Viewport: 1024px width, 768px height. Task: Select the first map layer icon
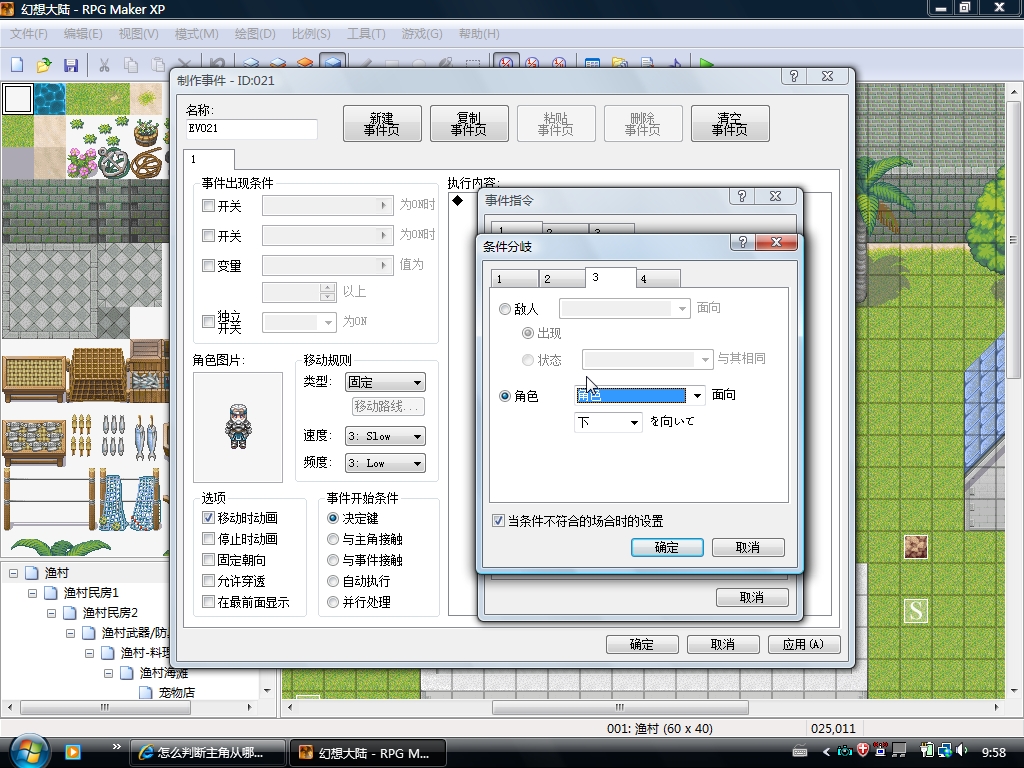[251, 63]
